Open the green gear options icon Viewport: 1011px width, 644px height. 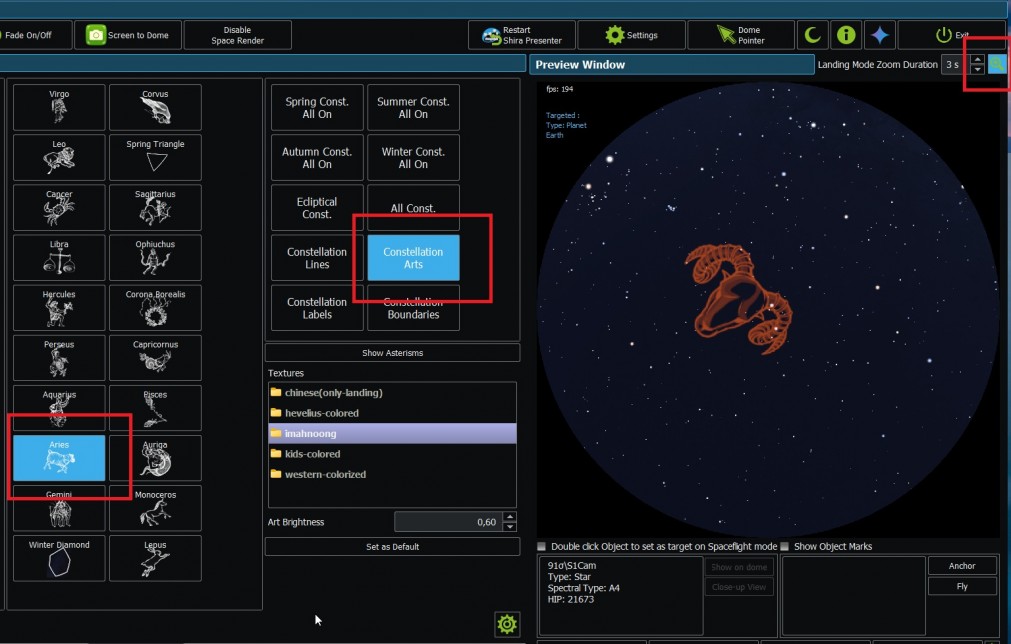507,623
